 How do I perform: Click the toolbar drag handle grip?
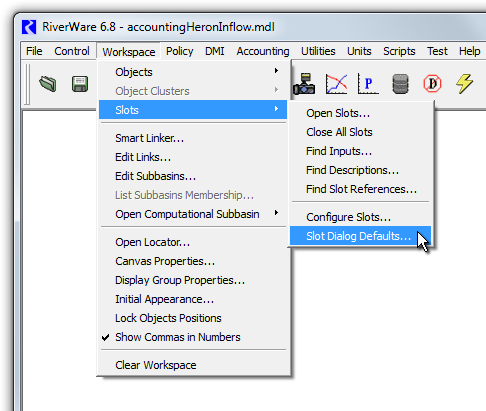[27, 84]
